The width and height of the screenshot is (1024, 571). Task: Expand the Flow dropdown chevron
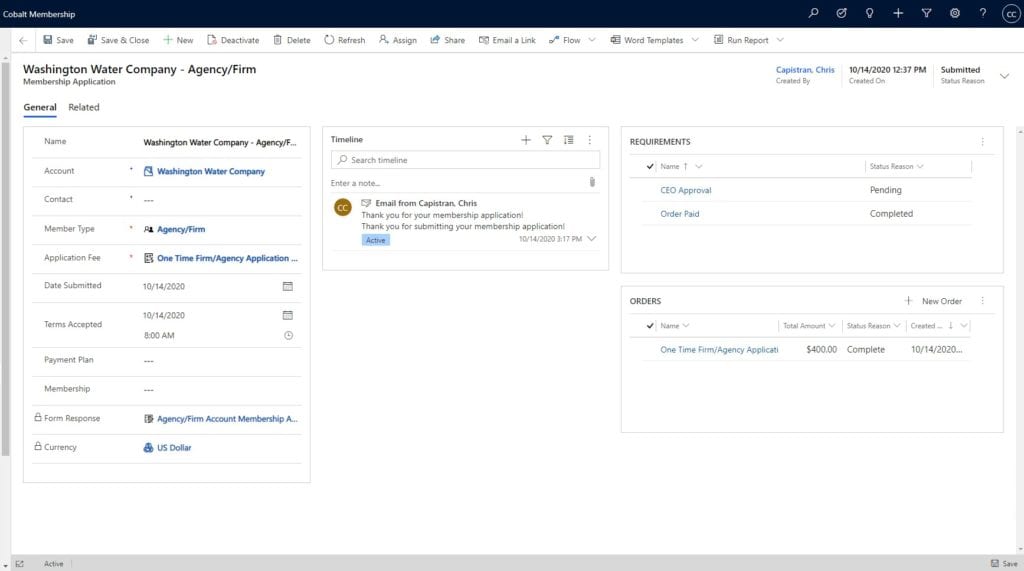(x=592, y=40)
